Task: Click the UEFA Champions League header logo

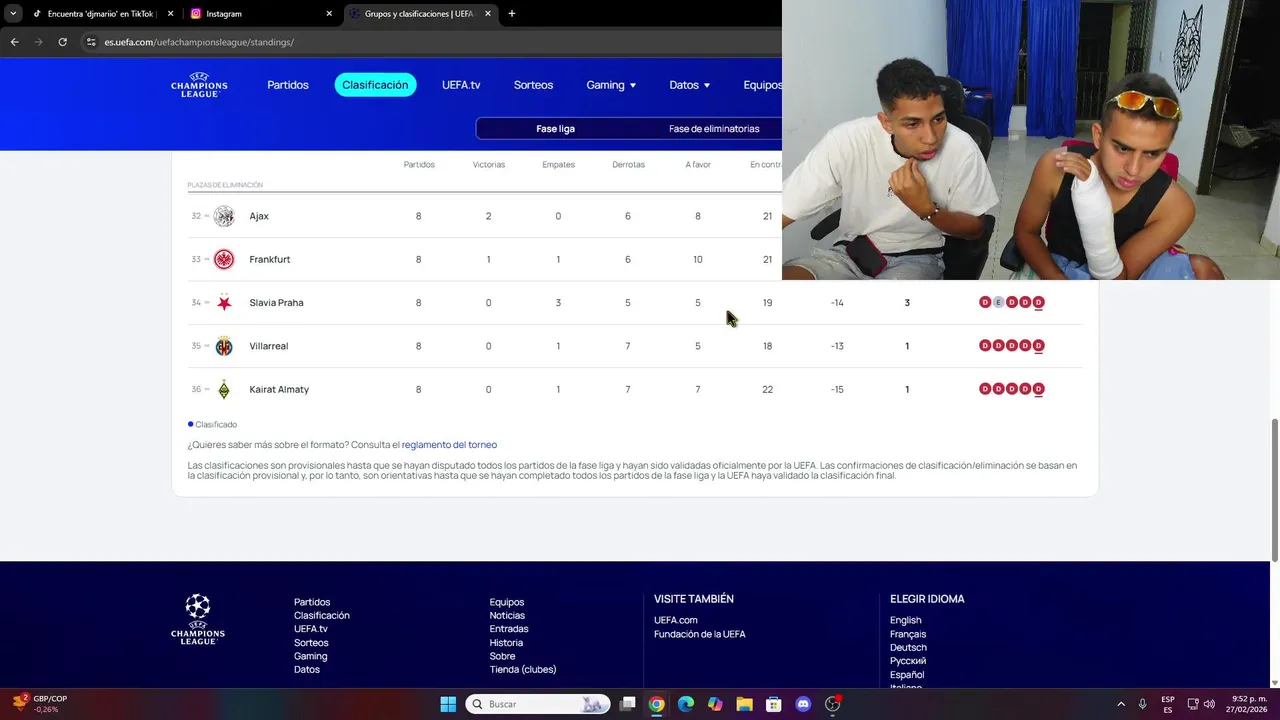Action: coord(199,85)
